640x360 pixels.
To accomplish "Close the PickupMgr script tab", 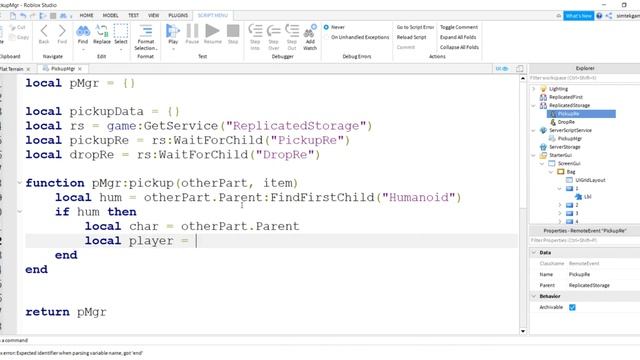I will click(x=80, y=69).
